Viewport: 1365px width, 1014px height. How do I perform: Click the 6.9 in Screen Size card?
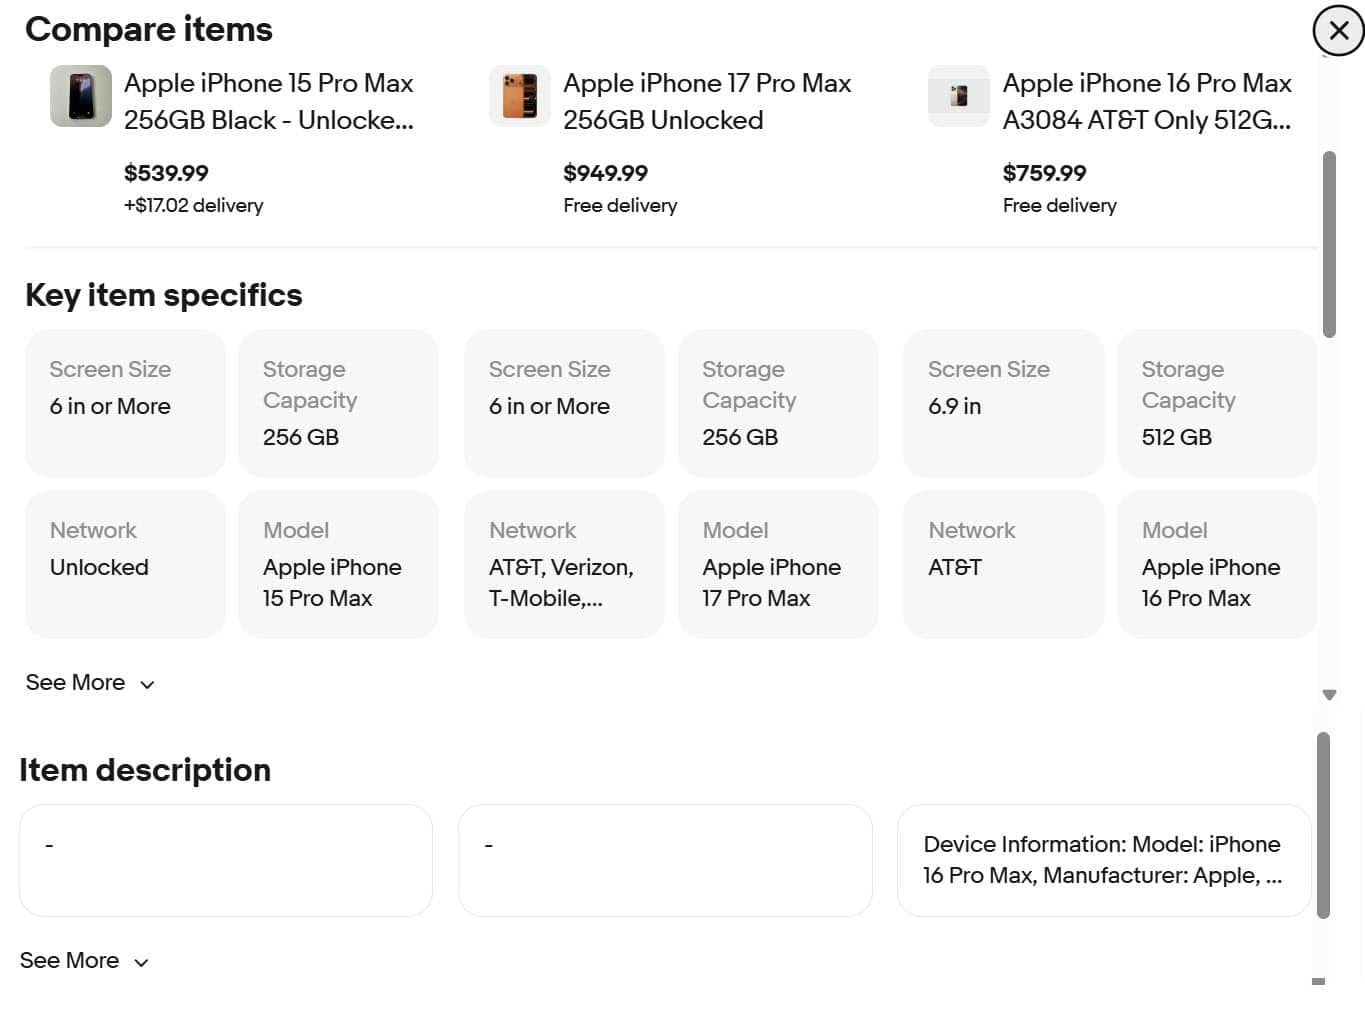(x=1003, y=403)
